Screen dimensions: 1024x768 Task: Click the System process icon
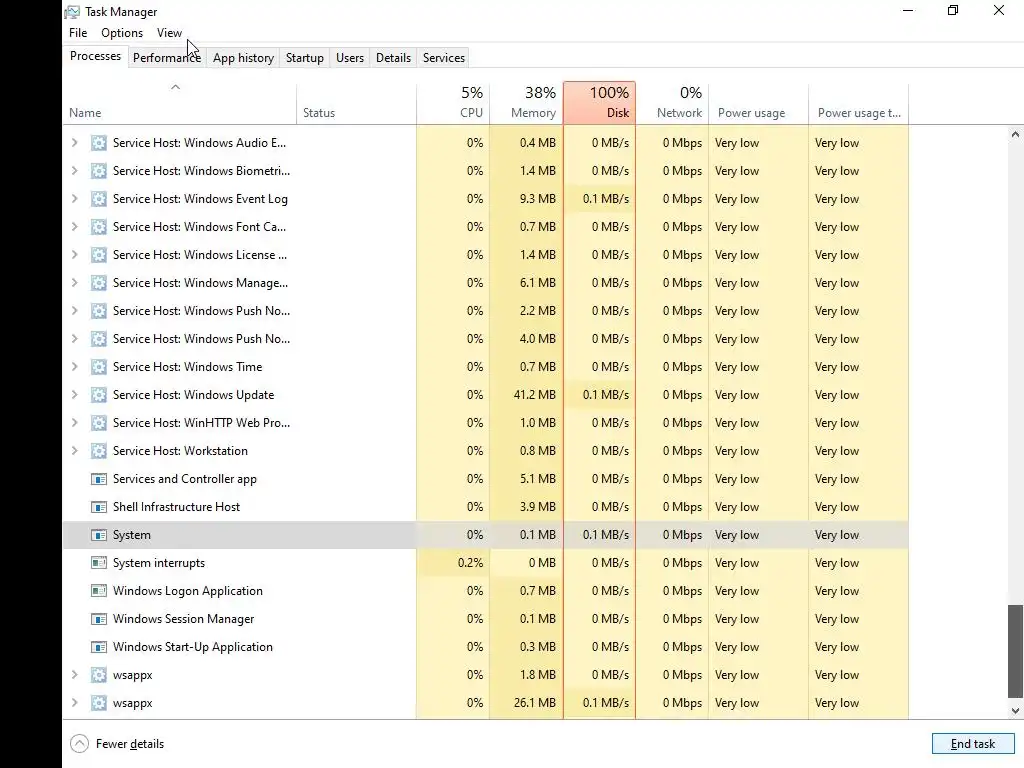(99, 536)
